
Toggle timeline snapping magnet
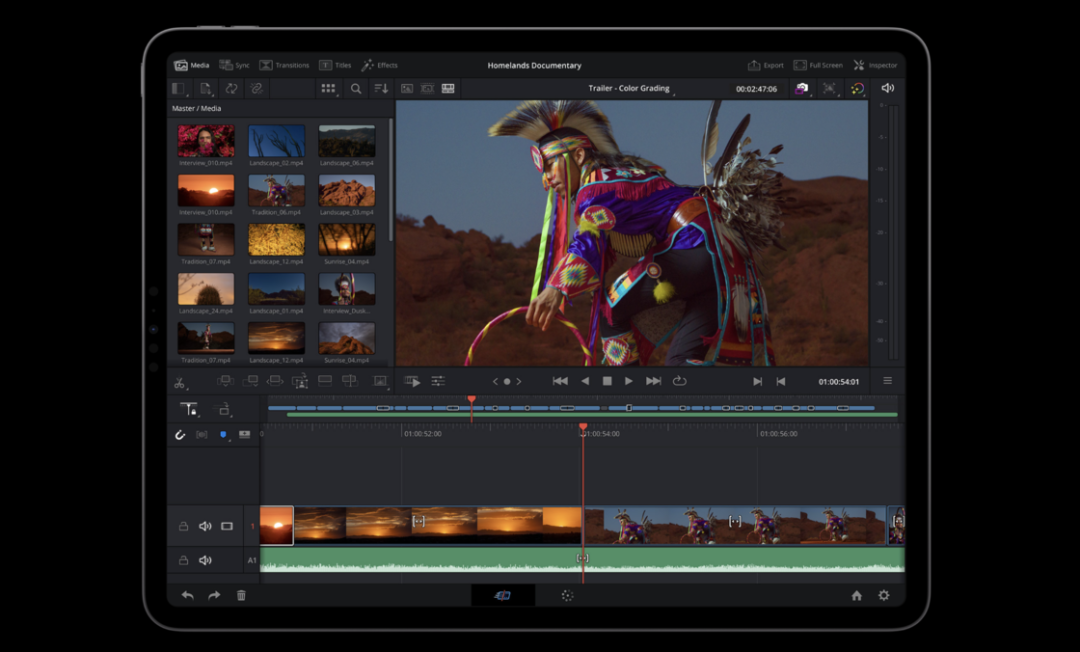[181, 435]
